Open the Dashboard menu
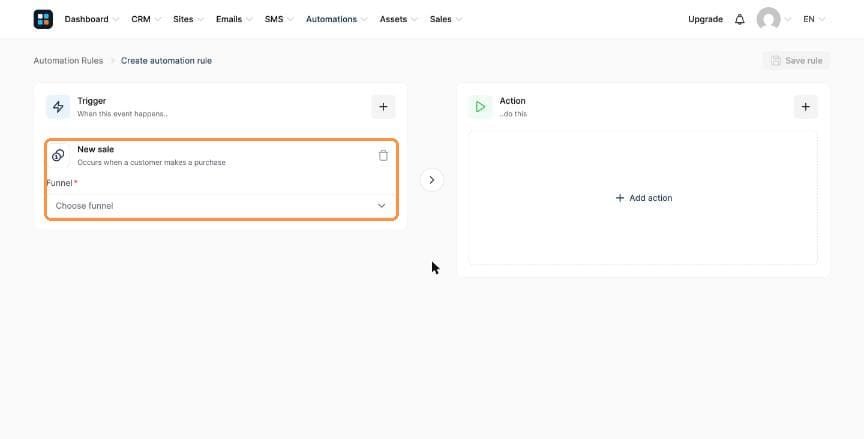Viewport: 864px width, 439px height. tap(91, 19)
